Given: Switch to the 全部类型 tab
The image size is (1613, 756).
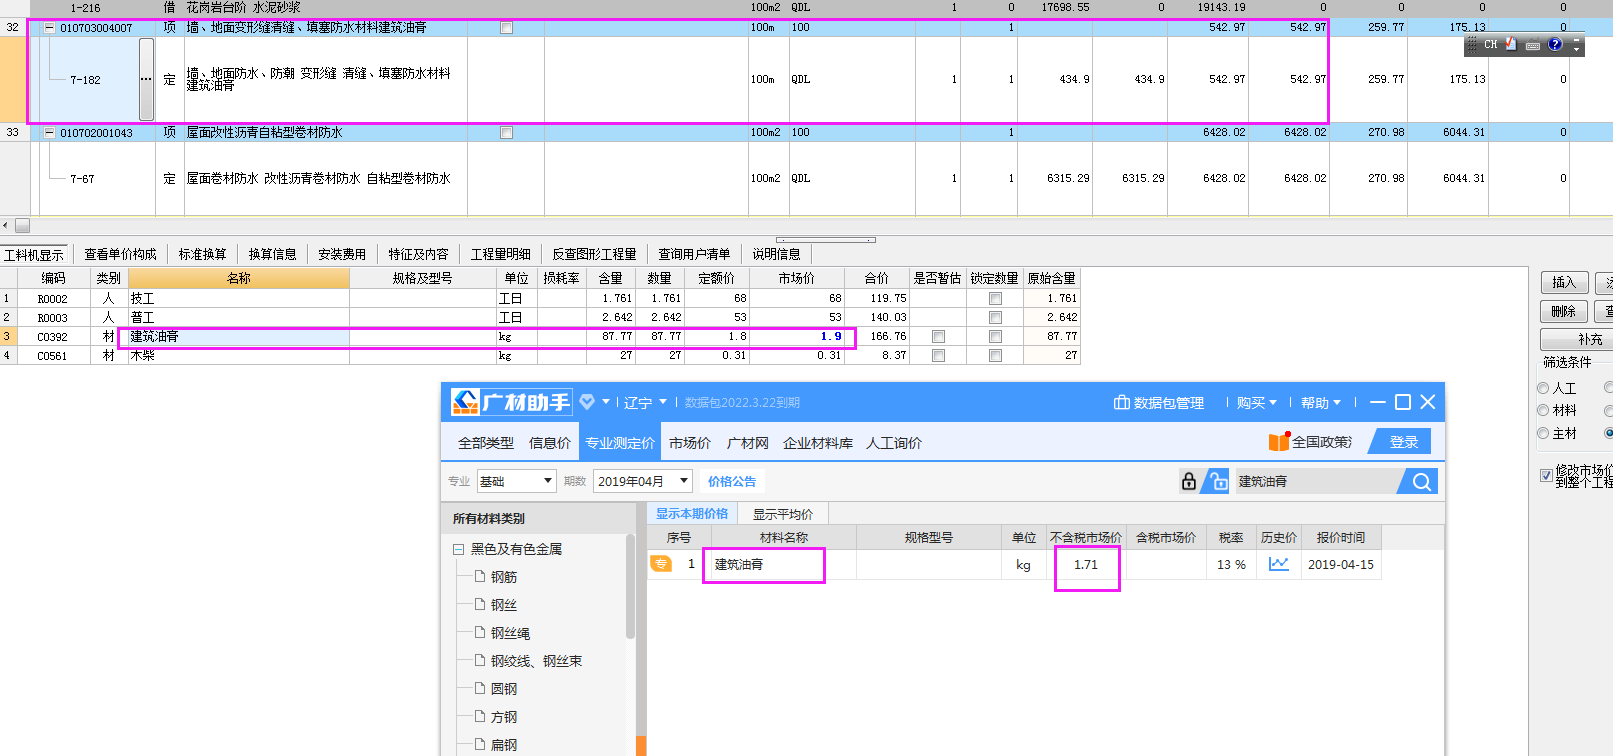Looking at the screenshot, I should click(486, 442).
